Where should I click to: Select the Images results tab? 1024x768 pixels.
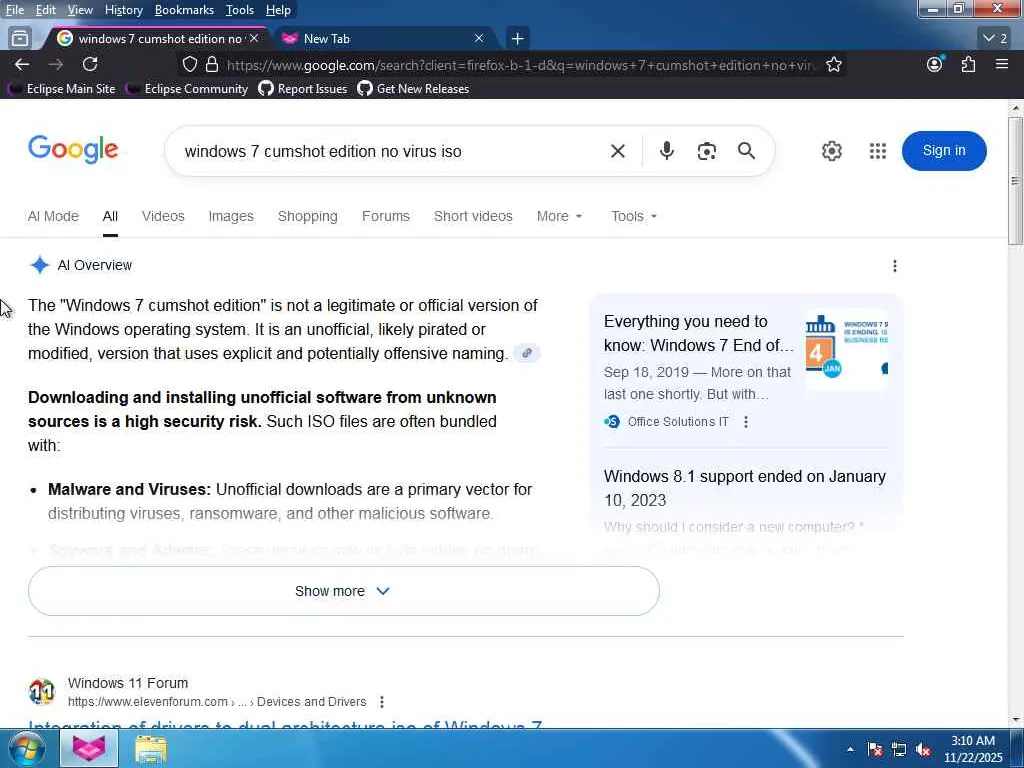[x=231, y=216]
